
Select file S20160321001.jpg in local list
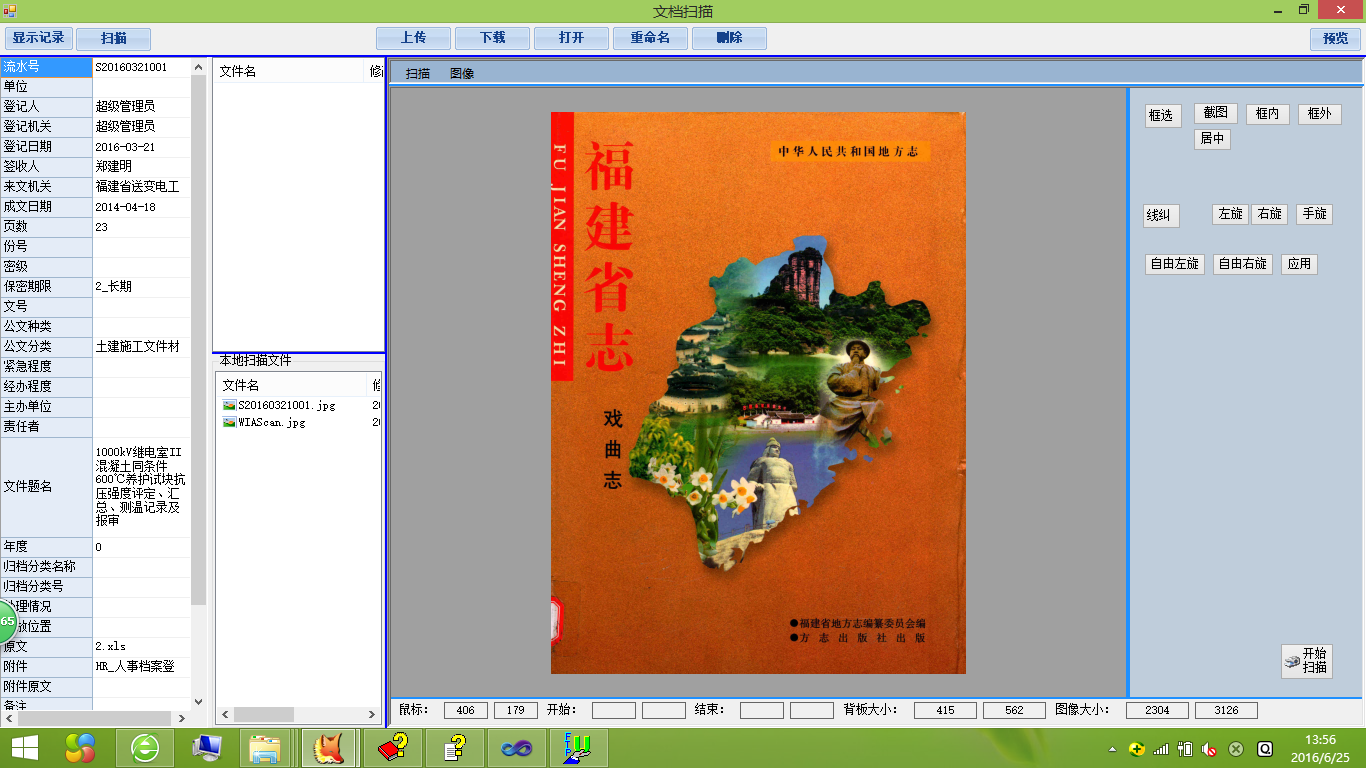click(286, 406)
